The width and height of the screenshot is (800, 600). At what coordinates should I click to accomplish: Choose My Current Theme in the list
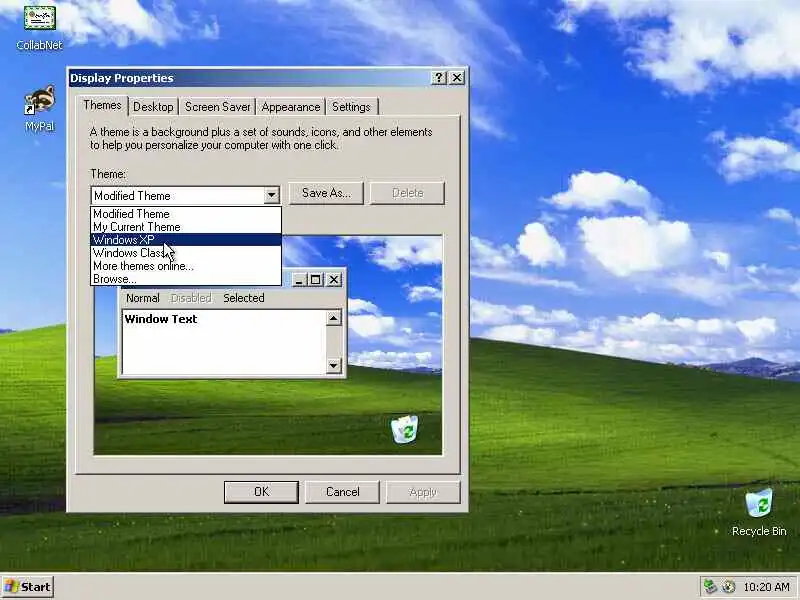coord(186,227)
